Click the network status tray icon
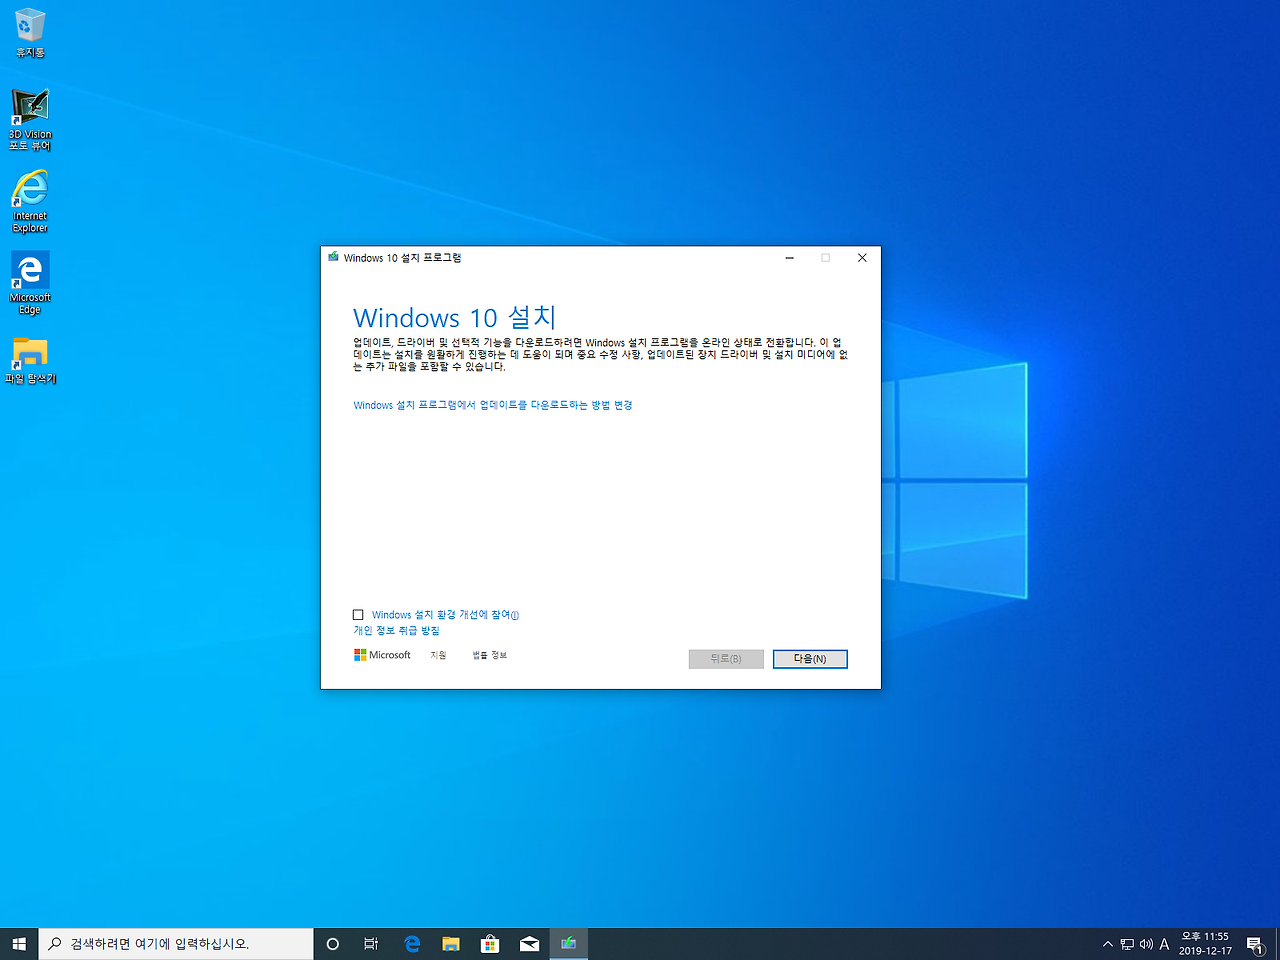 tap(1127, 944)
